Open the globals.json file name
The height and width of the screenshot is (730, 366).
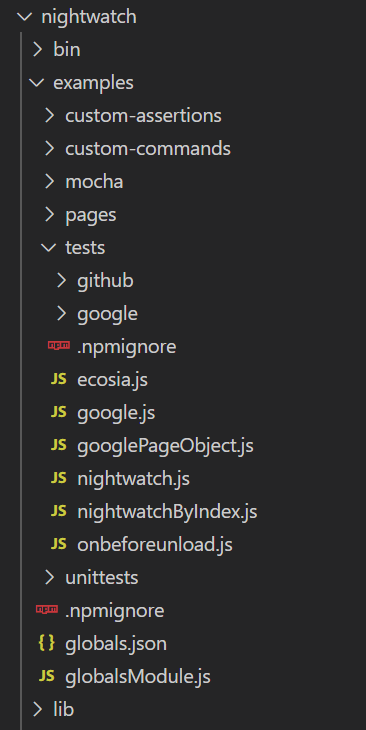pyautogui.click(x=116, y=644)
